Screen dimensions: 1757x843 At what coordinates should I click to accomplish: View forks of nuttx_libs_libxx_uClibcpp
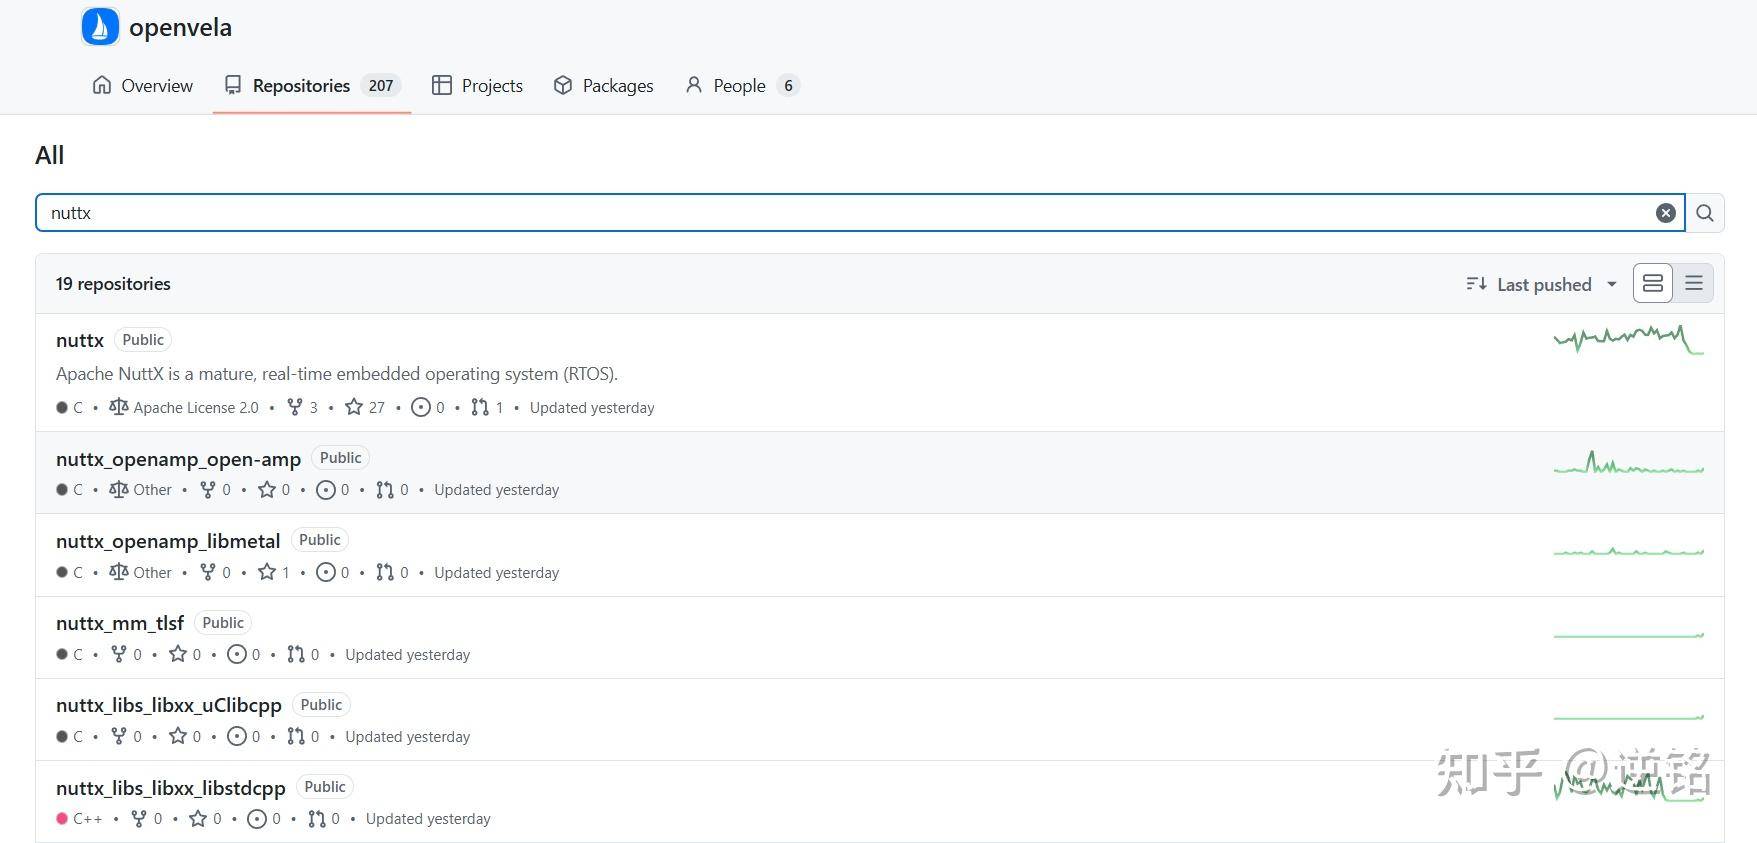coord(126,736)
